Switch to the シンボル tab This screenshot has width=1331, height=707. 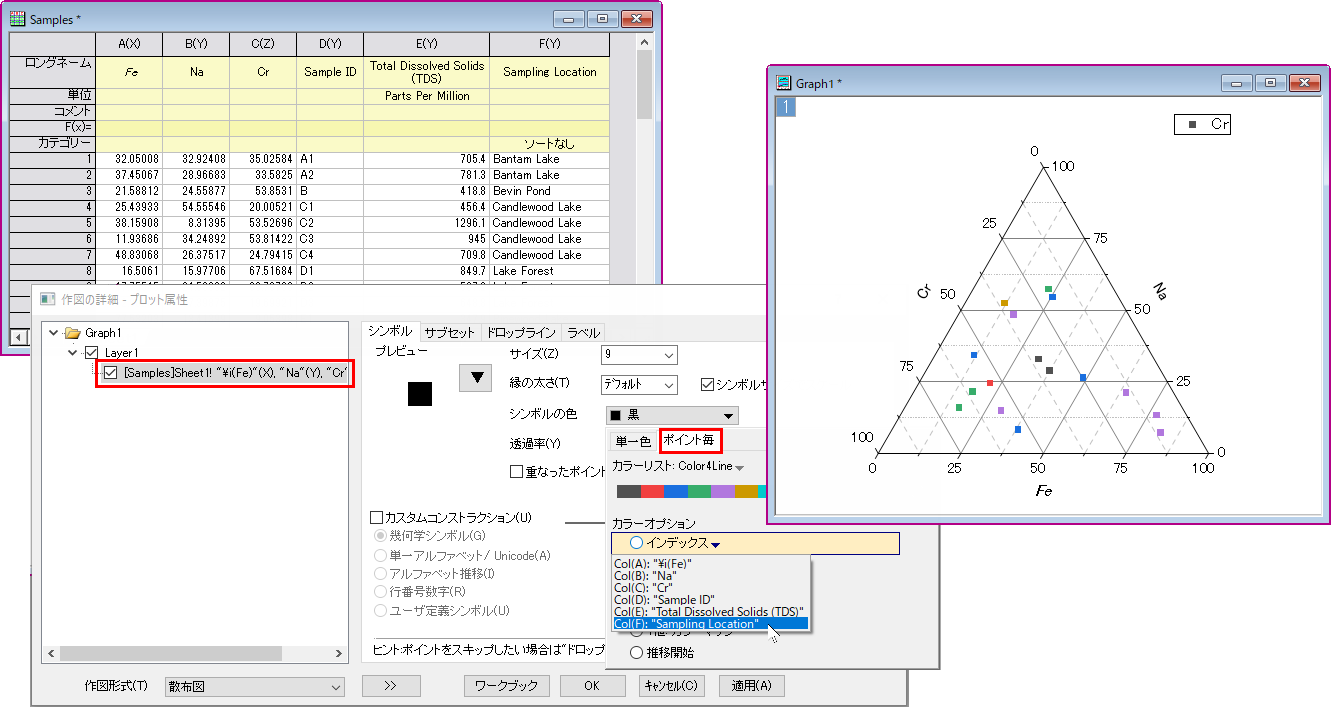[390, 332]
